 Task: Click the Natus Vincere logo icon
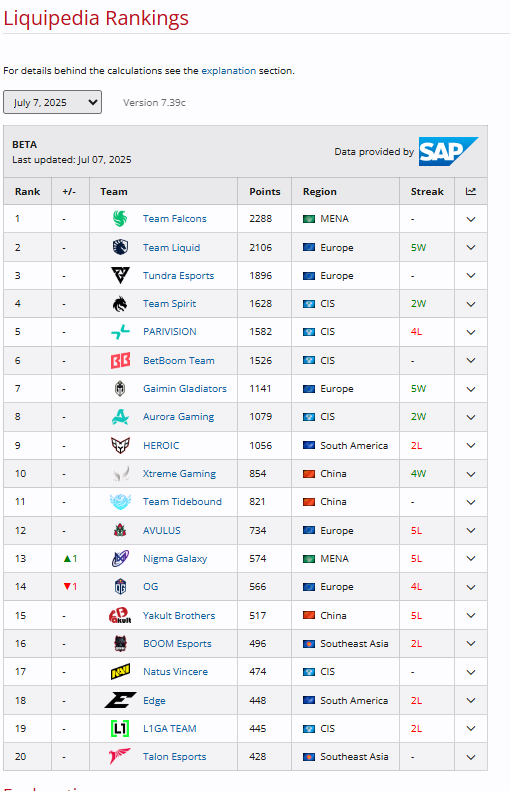pyautogui.click(x=120, y=672)
